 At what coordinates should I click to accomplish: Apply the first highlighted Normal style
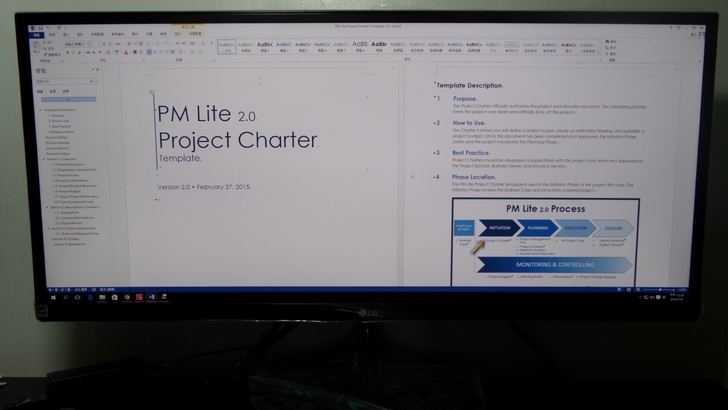(227, 46)
